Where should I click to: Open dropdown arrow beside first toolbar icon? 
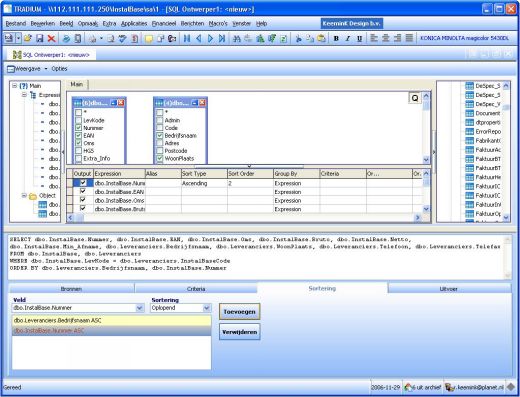click(18, 38)
